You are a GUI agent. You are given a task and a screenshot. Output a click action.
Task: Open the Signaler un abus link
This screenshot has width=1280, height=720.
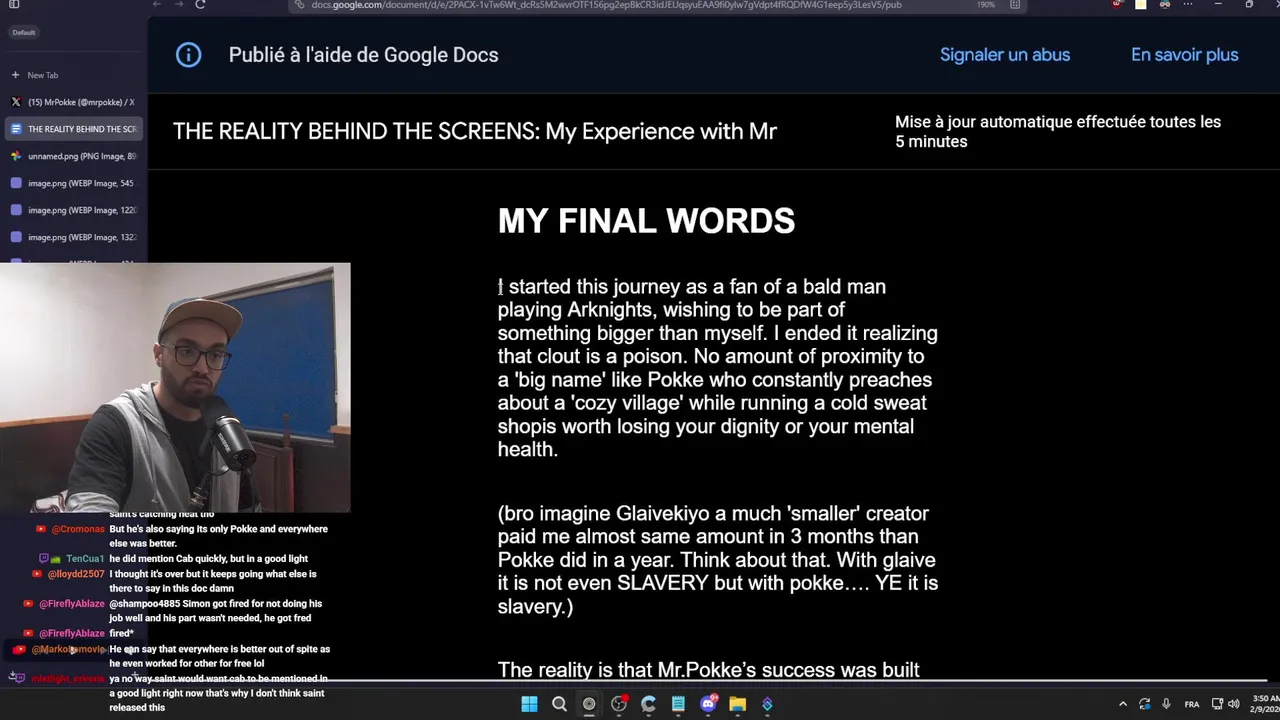1005,55
